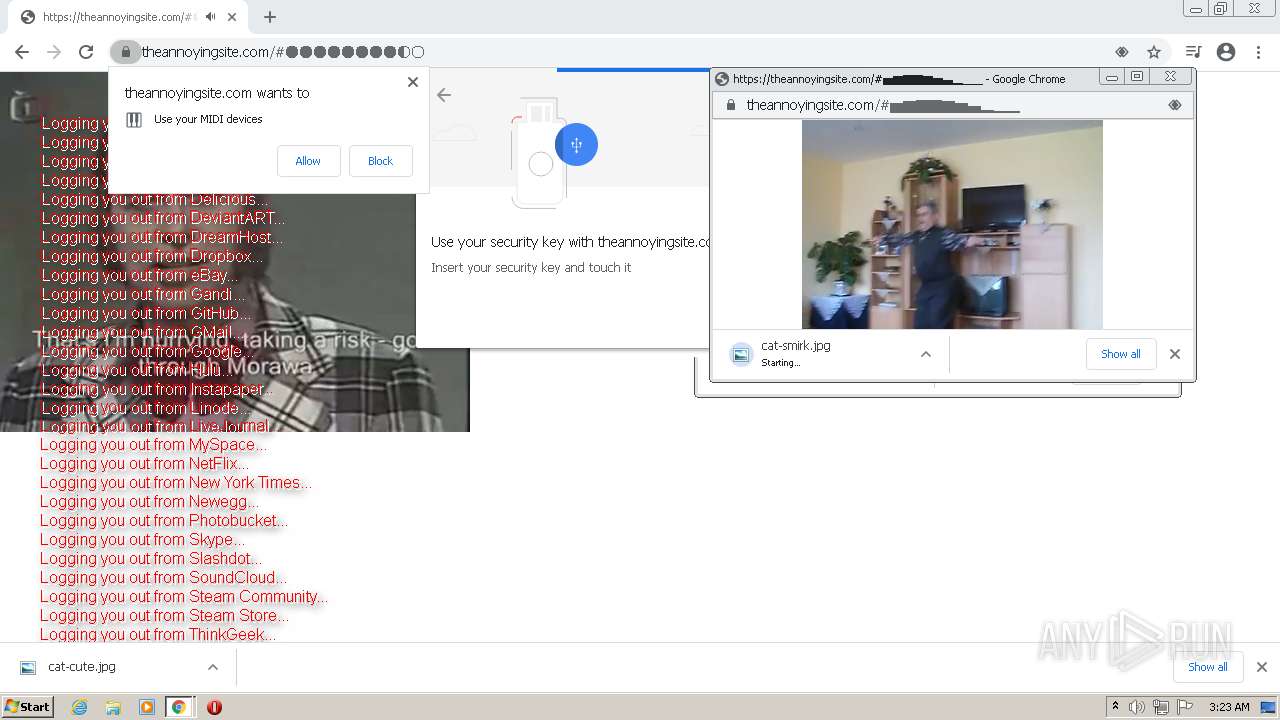Click the network icon in system tray
The width and height of the screenshot is (1280, 720).
coord(1161,707)
